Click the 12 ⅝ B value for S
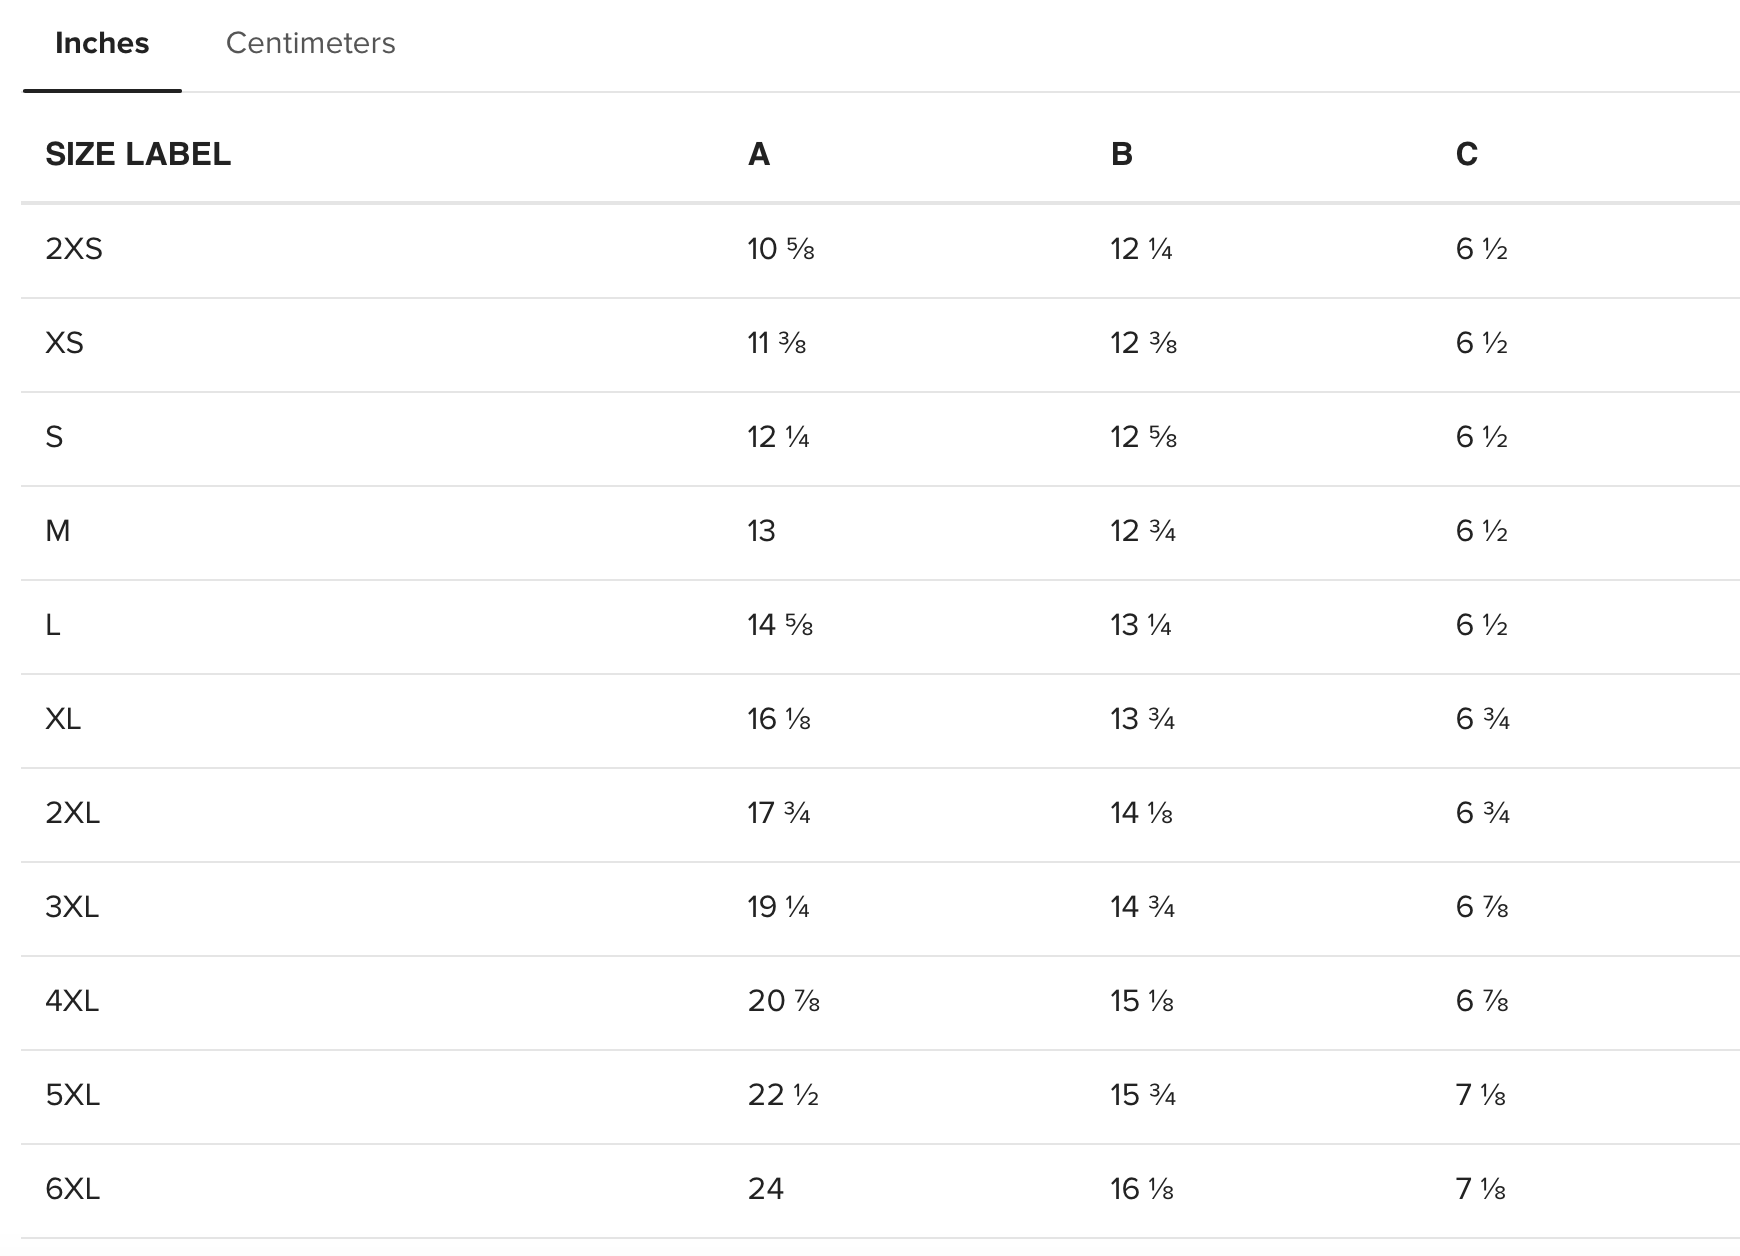1740x1256 pixels. [1143, 436]
